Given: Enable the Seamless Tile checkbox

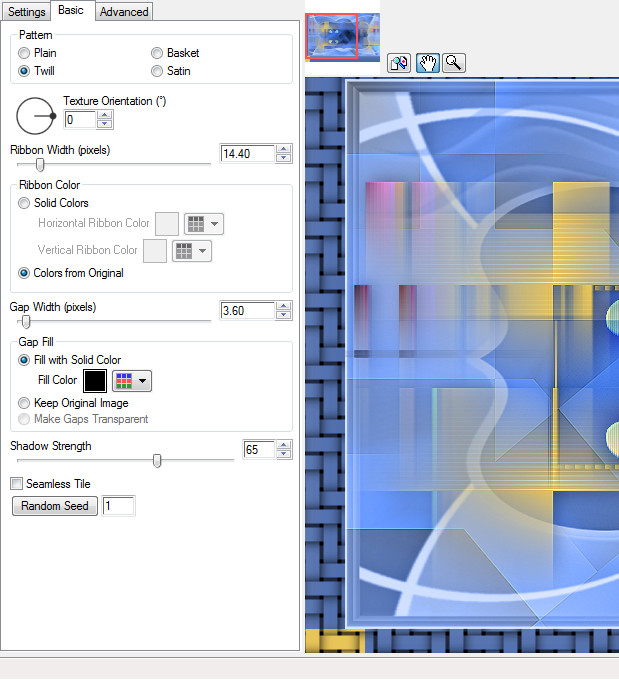Looking at the screenshot, I should tap(17, 484).
